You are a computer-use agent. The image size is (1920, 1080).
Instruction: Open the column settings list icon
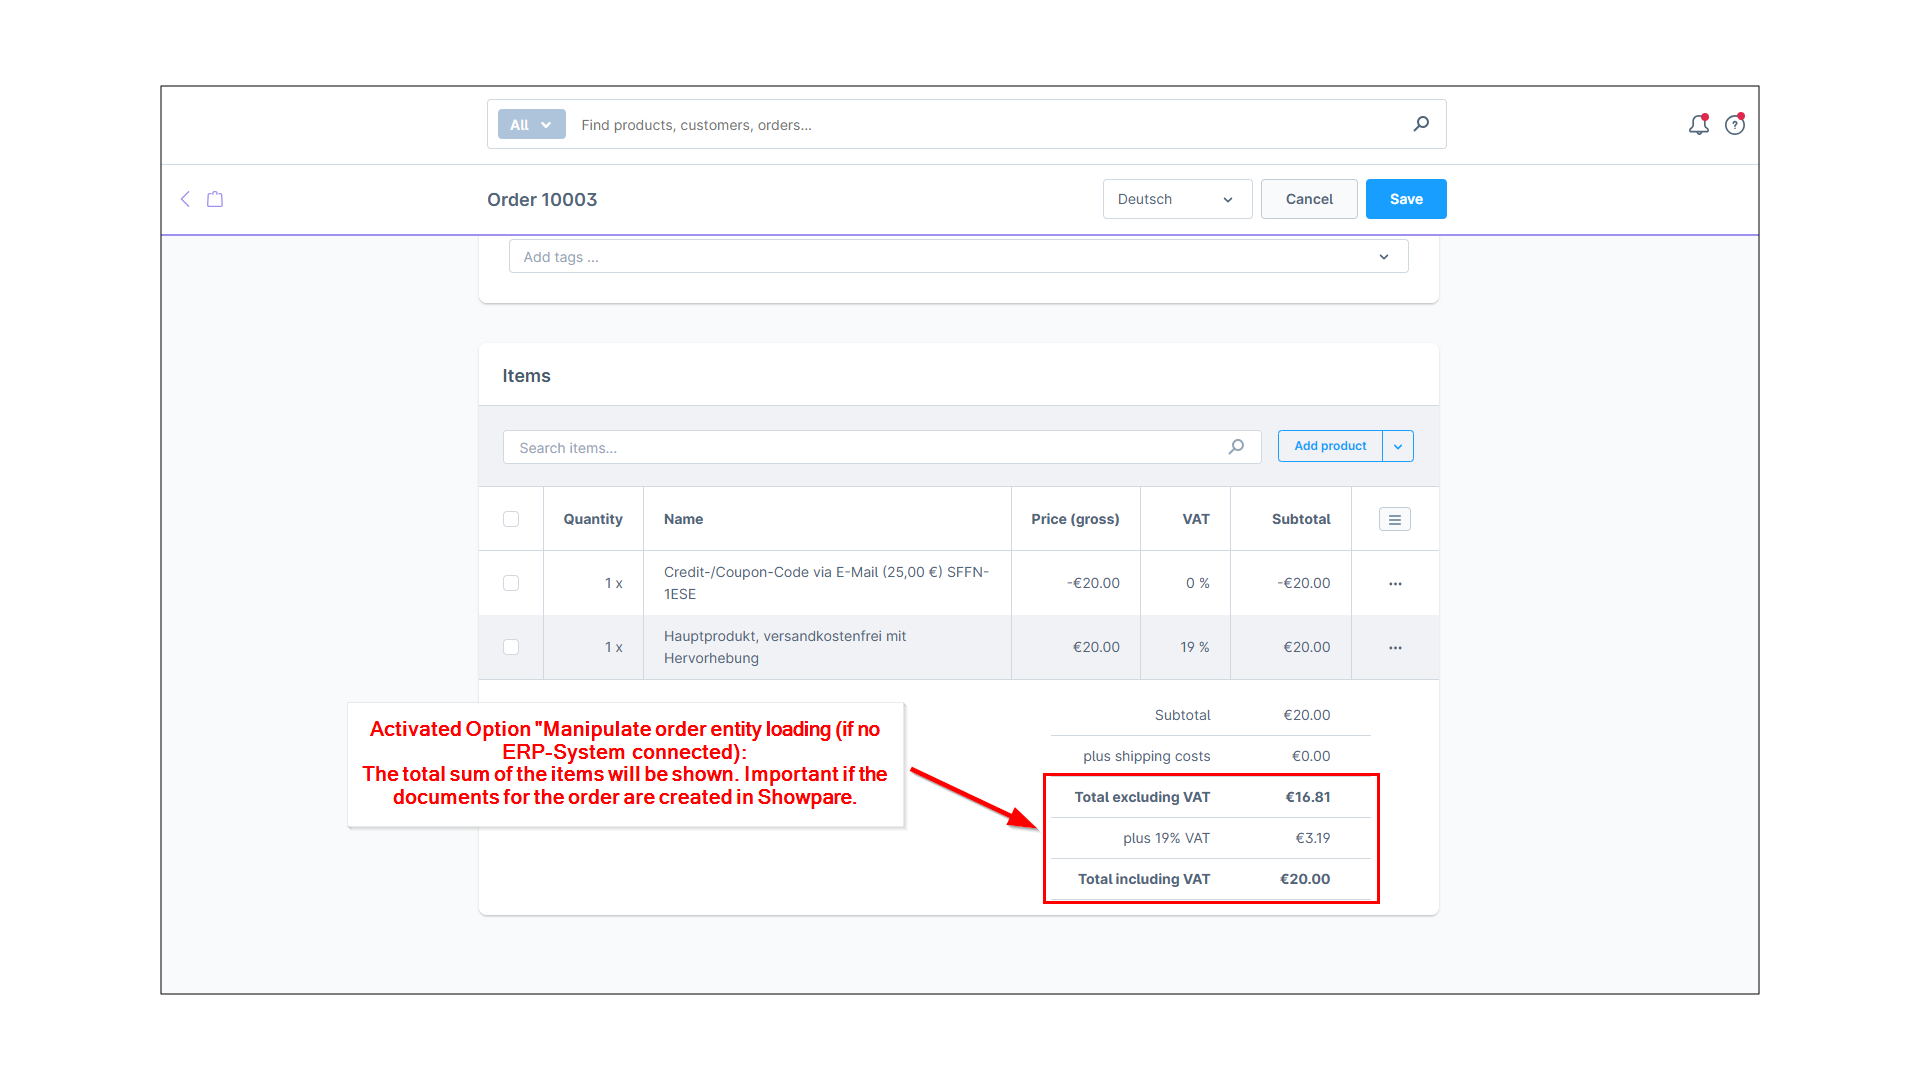tap(1395, 519)
